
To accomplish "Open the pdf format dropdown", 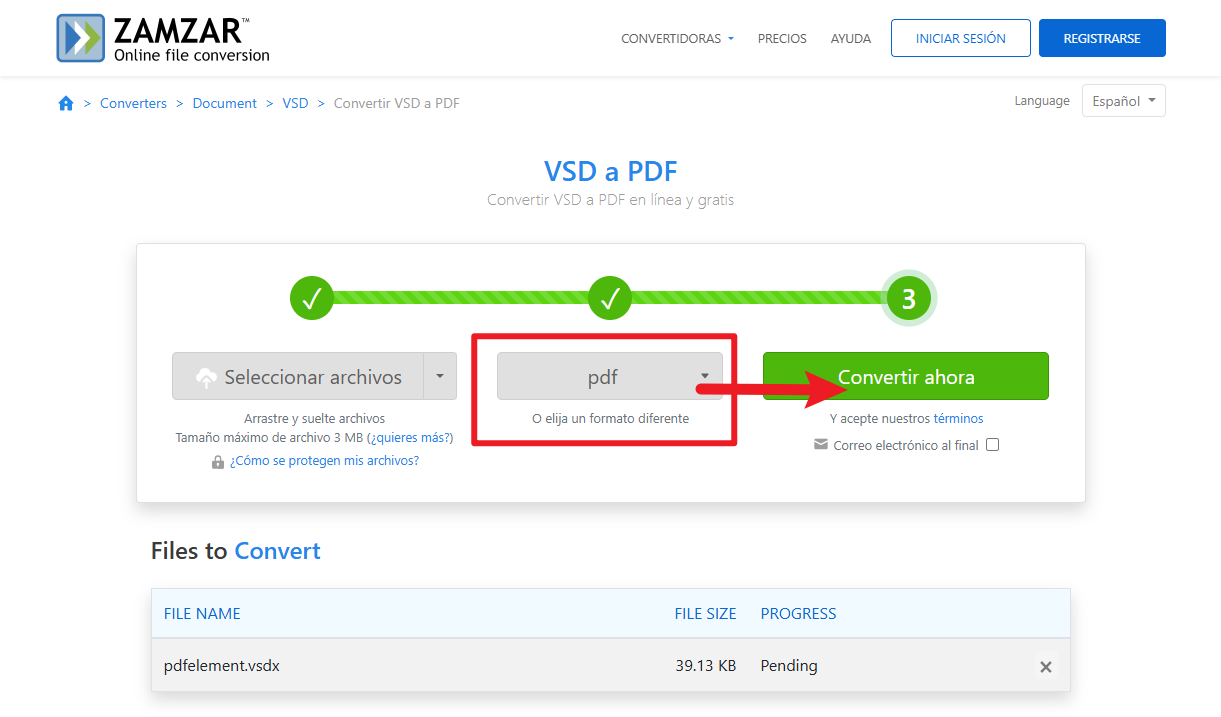I will [x=609, y=377].
